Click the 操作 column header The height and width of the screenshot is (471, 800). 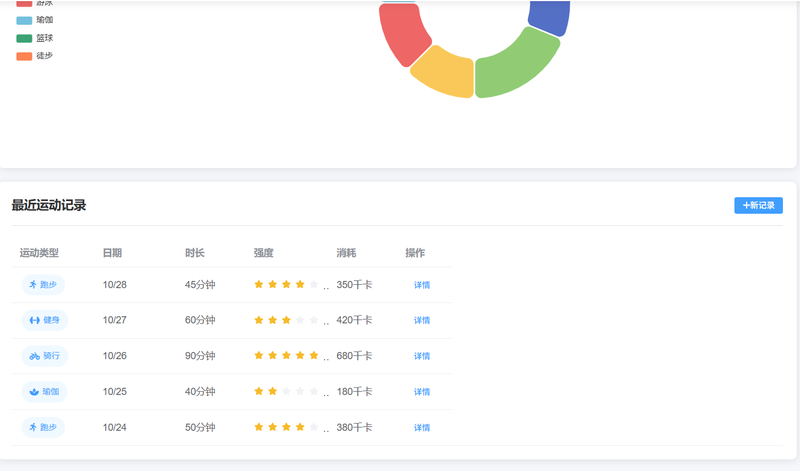tap(415, 253)
